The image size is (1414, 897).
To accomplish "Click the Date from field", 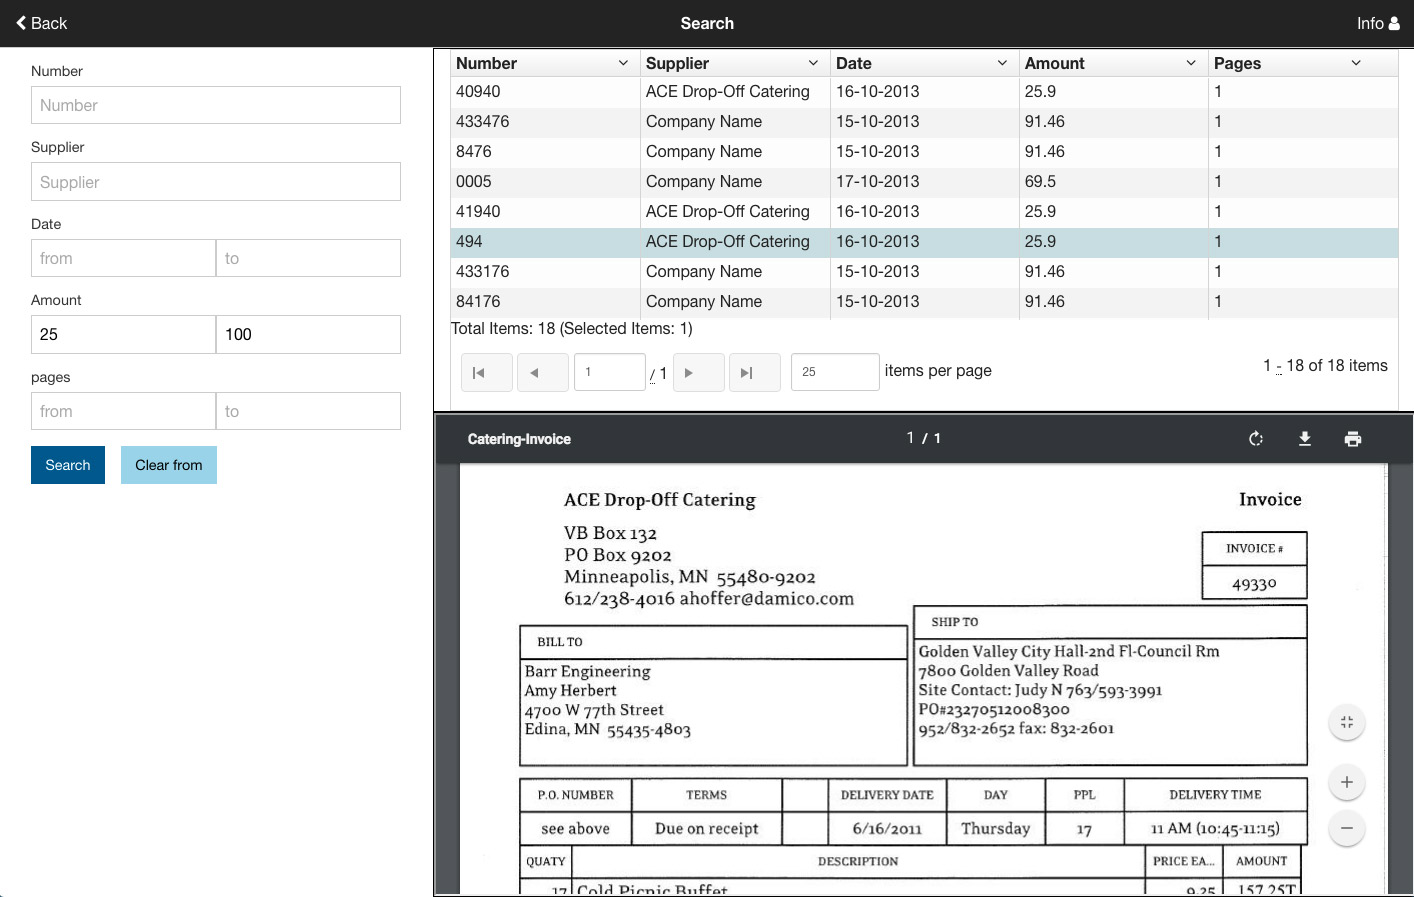I will pyautogui.click(x=123, y=258).
